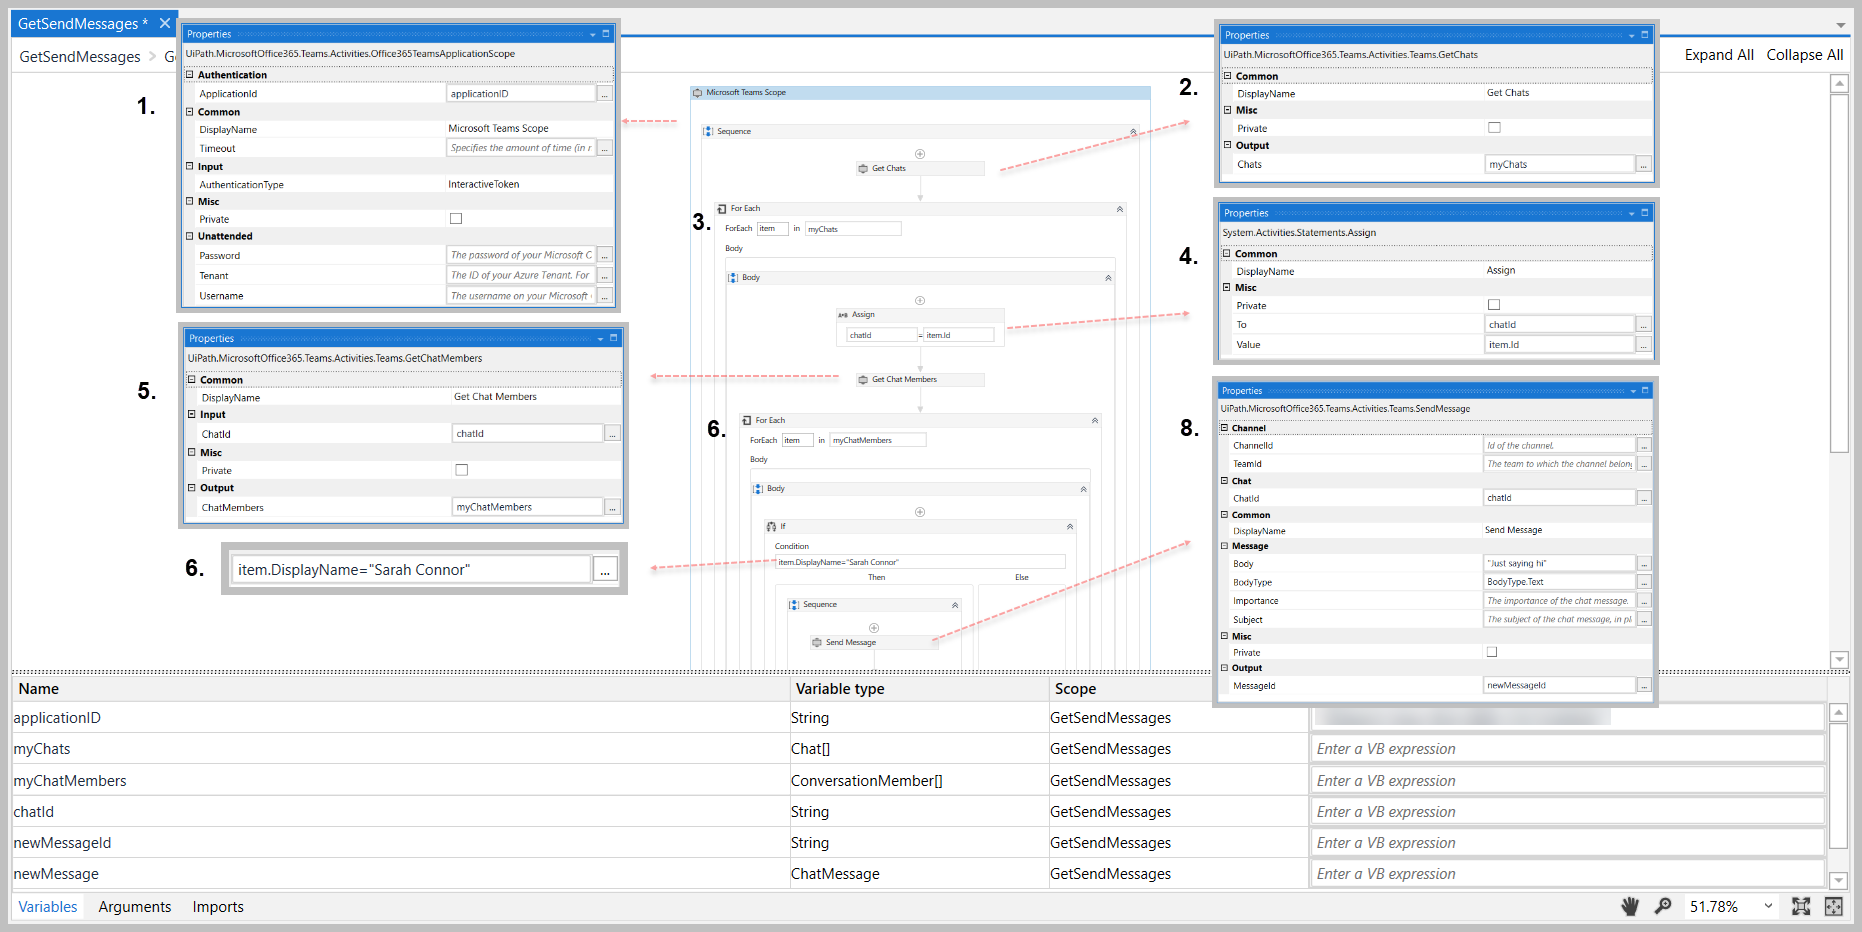The height and width of the screenshot is (932, 1862).
Task: Collapse the Authentication property section
Action: 189,75
